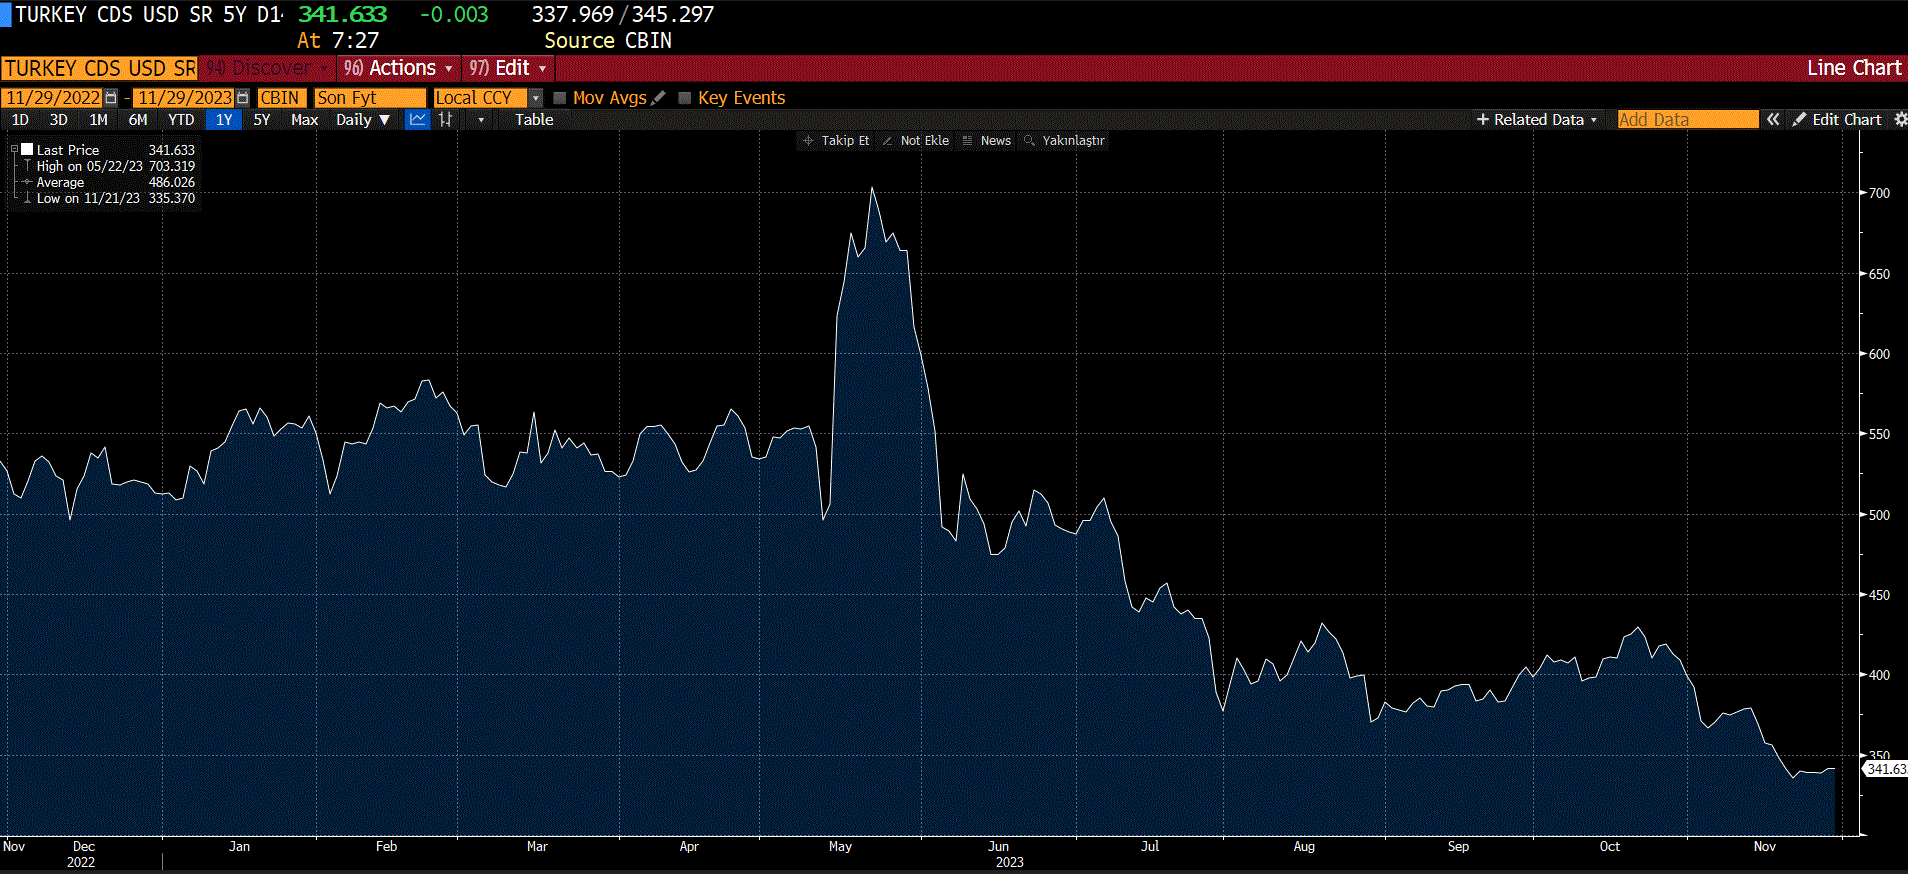
Task: Open the Daily periodicity dropdown
Action: click(x=363, y=120)
